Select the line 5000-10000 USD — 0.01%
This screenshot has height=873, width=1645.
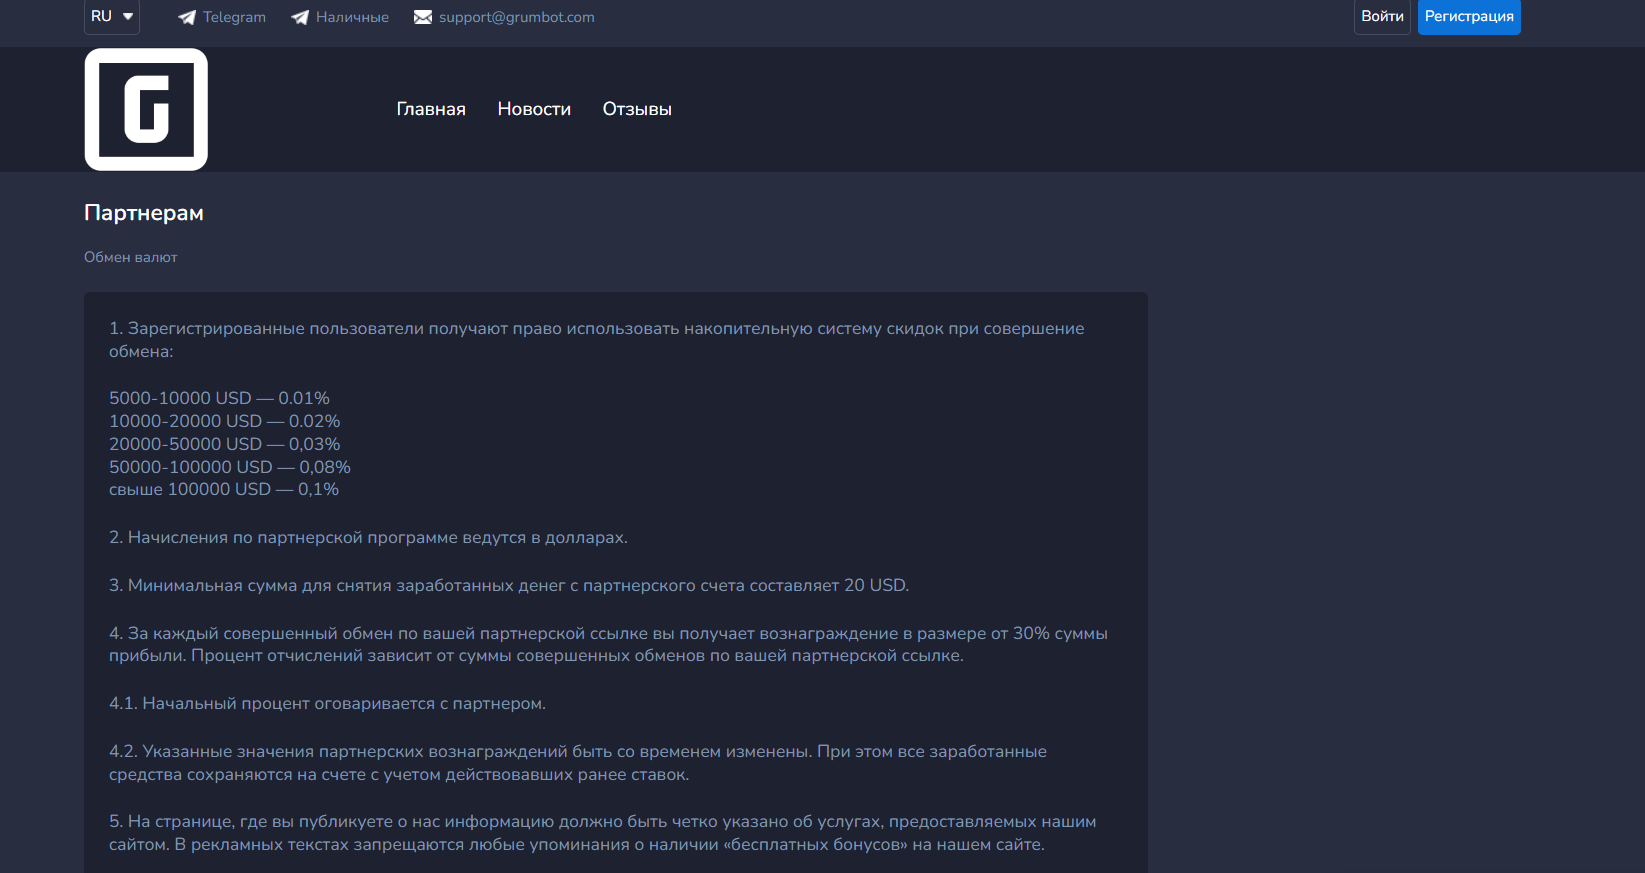pyautogui.click(x=219, y=398)
